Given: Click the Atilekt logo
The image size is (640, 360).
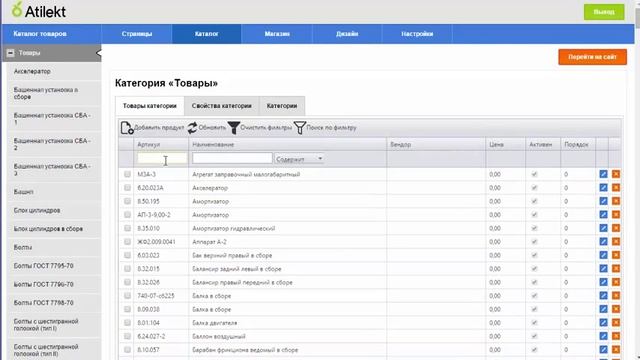Looking at the screenshot, I should click(x=39, y=10).
